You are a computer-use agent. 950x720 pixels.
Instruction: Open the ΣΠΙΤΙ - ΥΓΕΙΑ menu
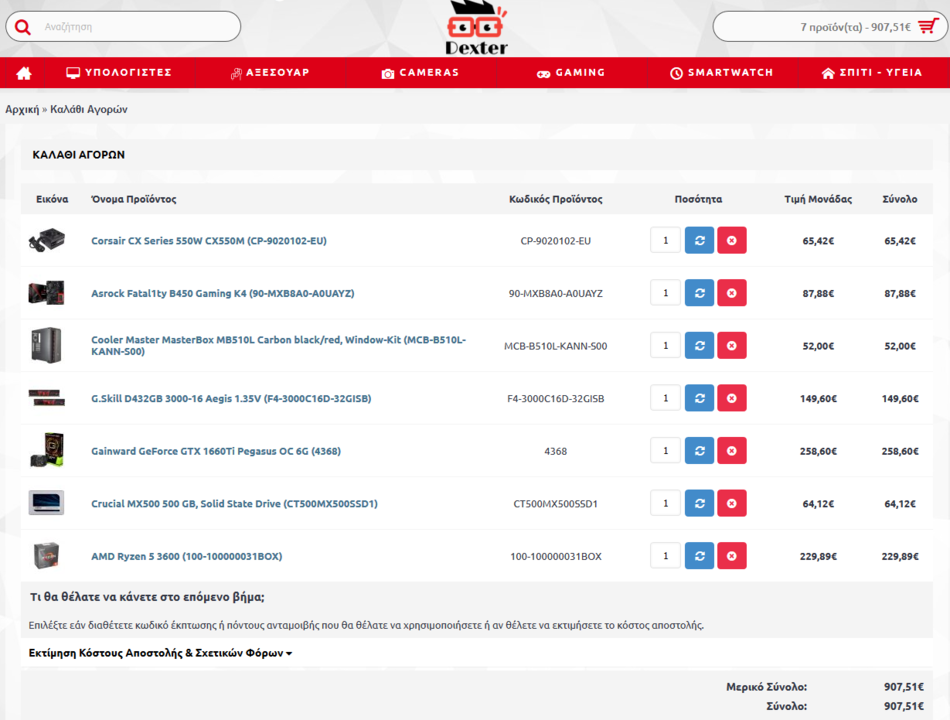[872, 73]
